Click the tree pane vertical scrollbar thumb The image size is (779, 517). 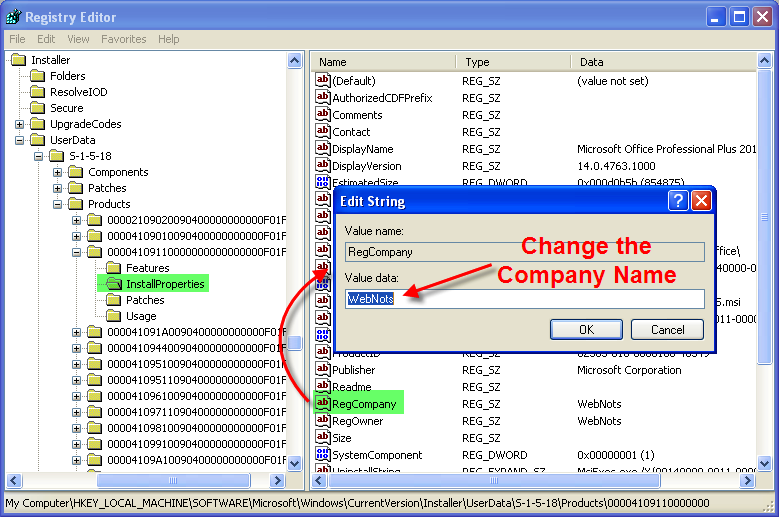click(x=295, y=343)
